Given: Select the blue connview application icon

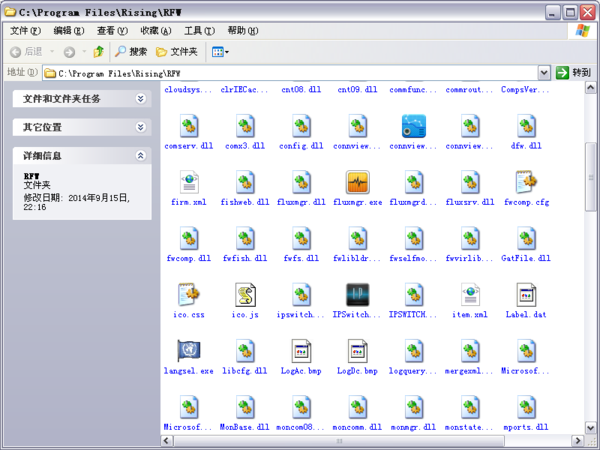Looking at the screenshot, I should [413, 126].
